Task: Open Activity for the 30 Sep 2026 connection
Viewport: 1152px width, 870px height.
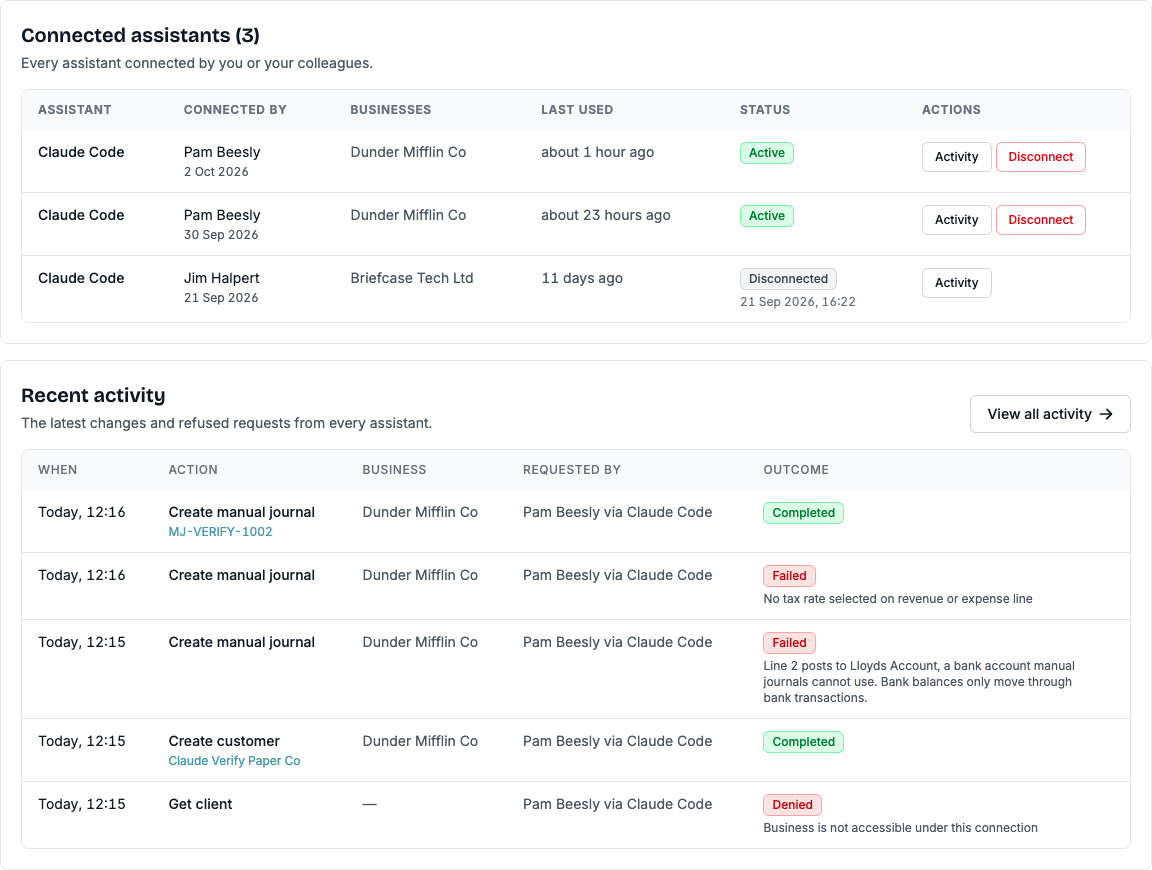Action: (956, 220)
